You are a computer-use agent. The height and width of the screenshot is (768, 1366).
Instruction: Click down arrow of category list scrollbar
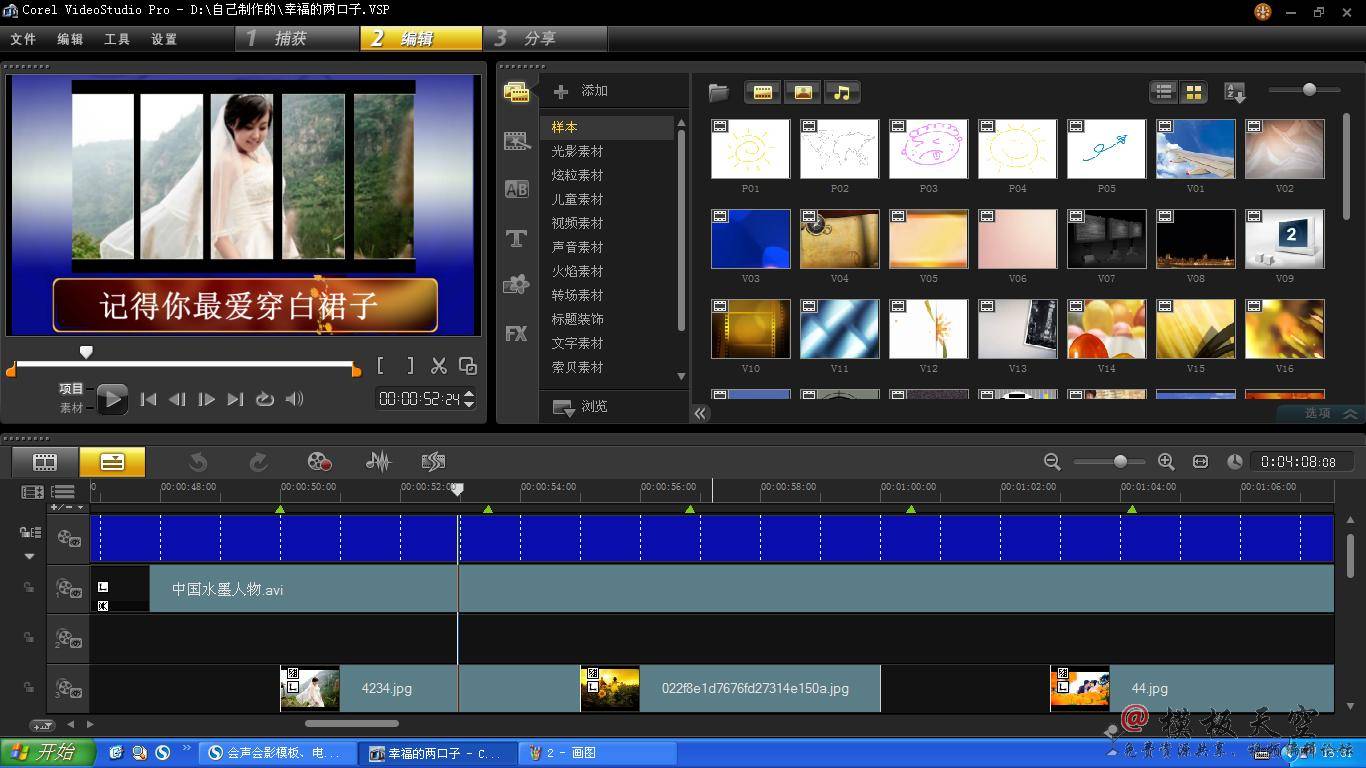[x=682, y=377]
